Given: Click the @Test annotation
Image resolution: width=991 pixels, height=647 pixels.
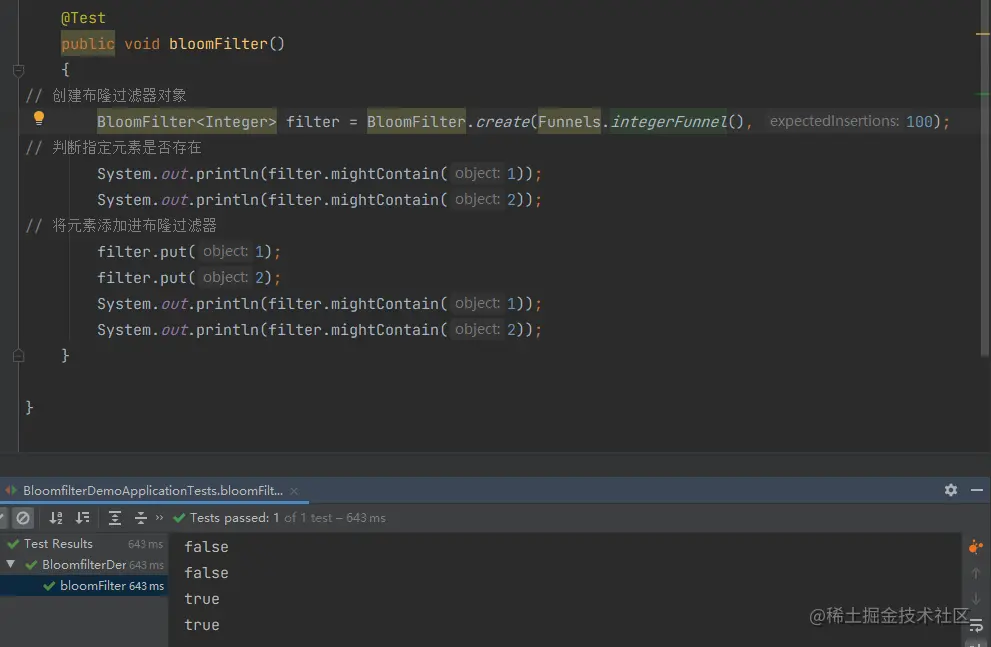Looking at the screenshot, I should pos(83,18).
